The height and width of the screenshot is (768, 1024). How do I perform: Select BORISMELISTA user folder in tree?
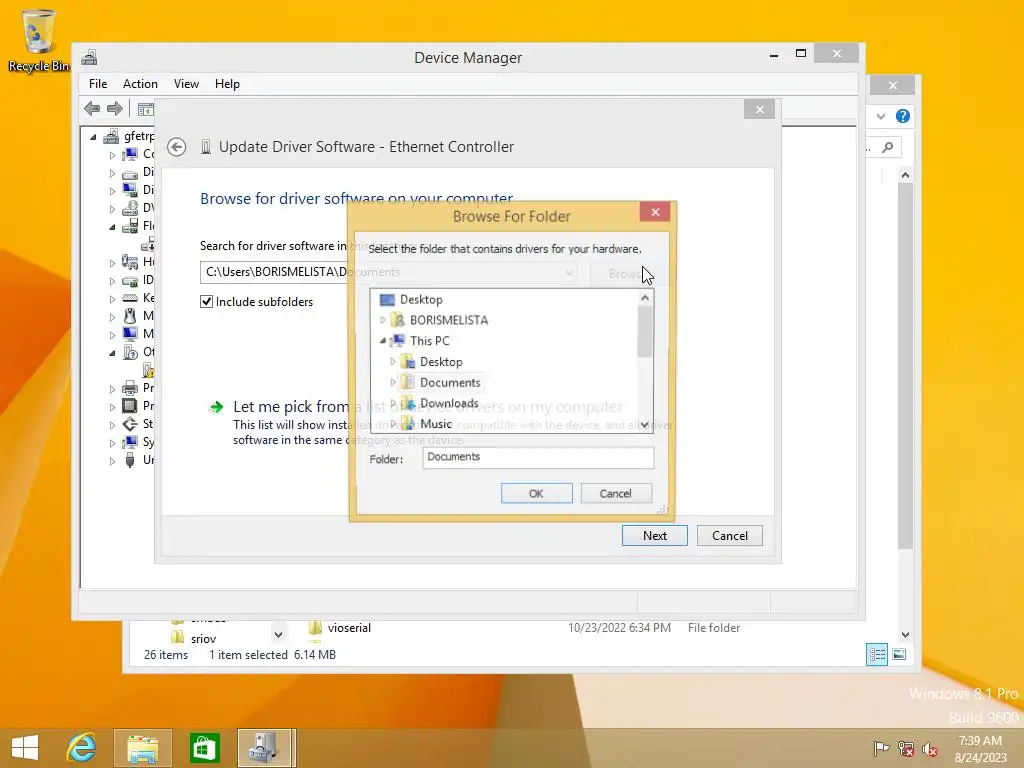point(449,320)
